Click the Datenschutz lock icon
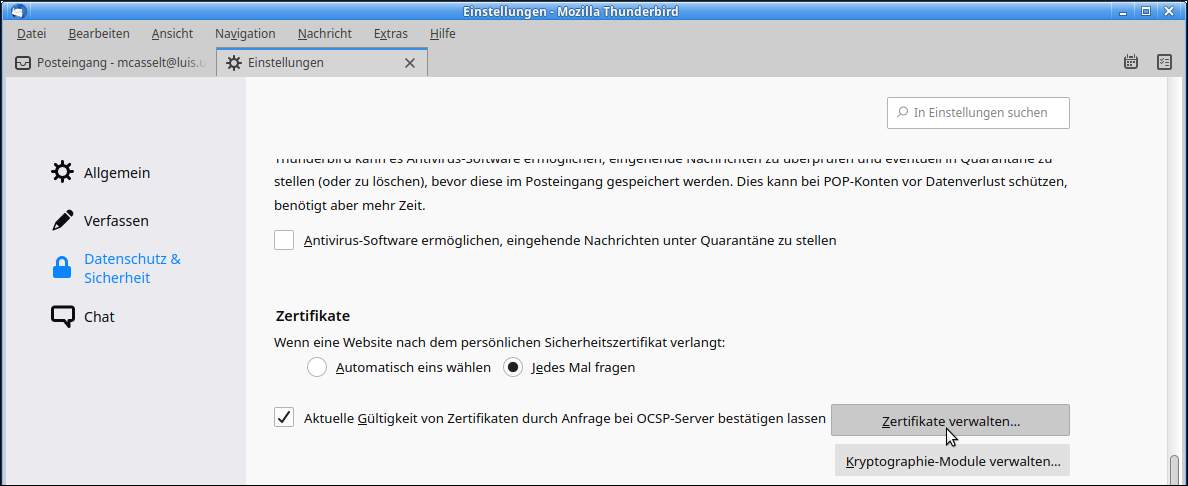Viewport: 1188px width, 486px height. [61, 268]
